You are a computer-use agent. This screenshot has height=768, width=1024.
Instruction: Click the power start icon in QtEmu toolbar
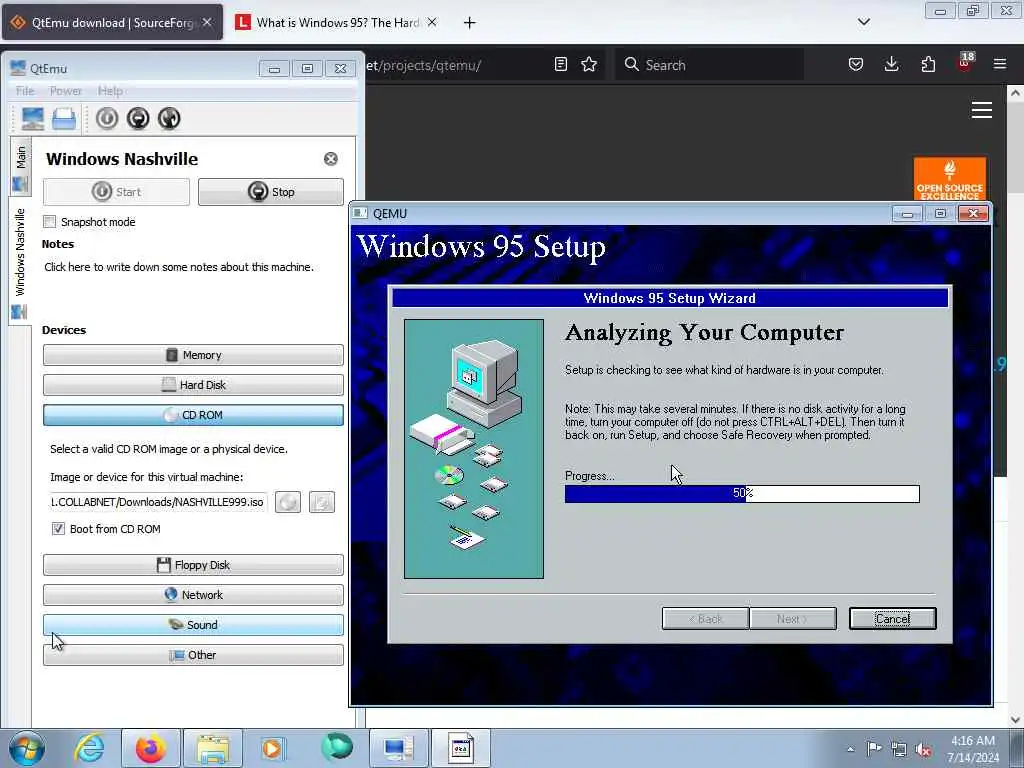click(x=107, y=118)
